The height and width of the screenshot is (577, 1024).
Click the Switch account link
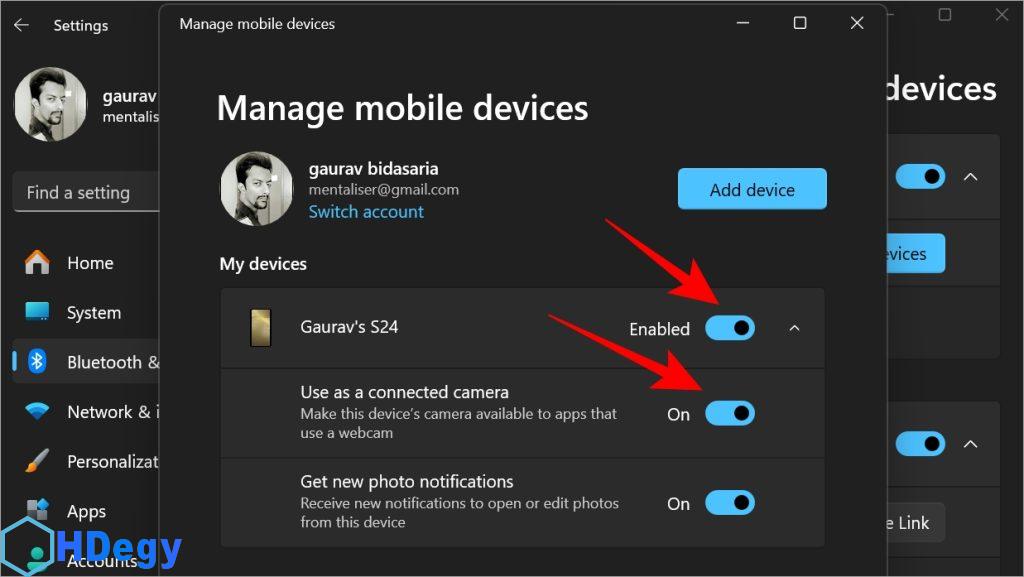click(x=366, y=212)
